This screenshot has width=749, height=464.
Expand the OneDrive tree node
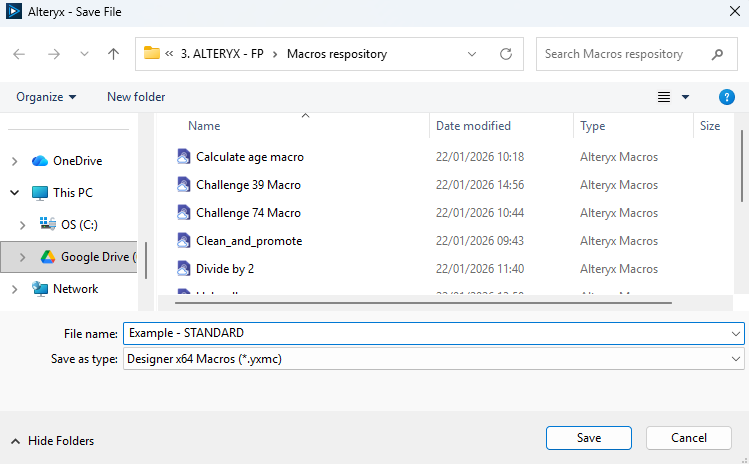coord(14,161)
